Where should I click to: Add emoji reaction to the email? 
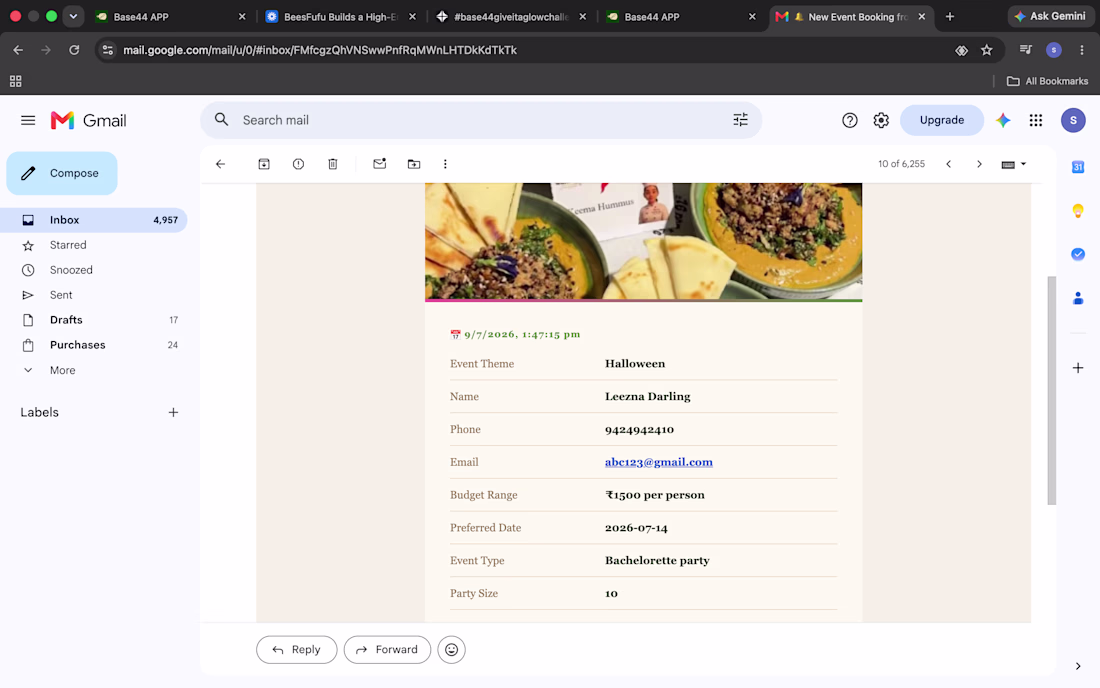[x=451, y=649]
